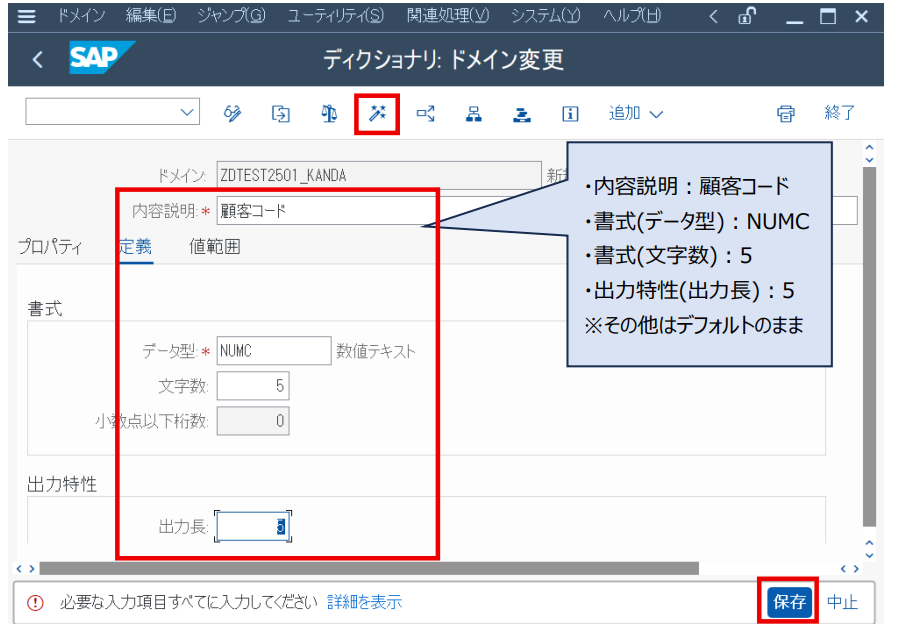Screen dimensions: 913x630
Task: Click the vertical scrollbar thumb
Action: 869,346
